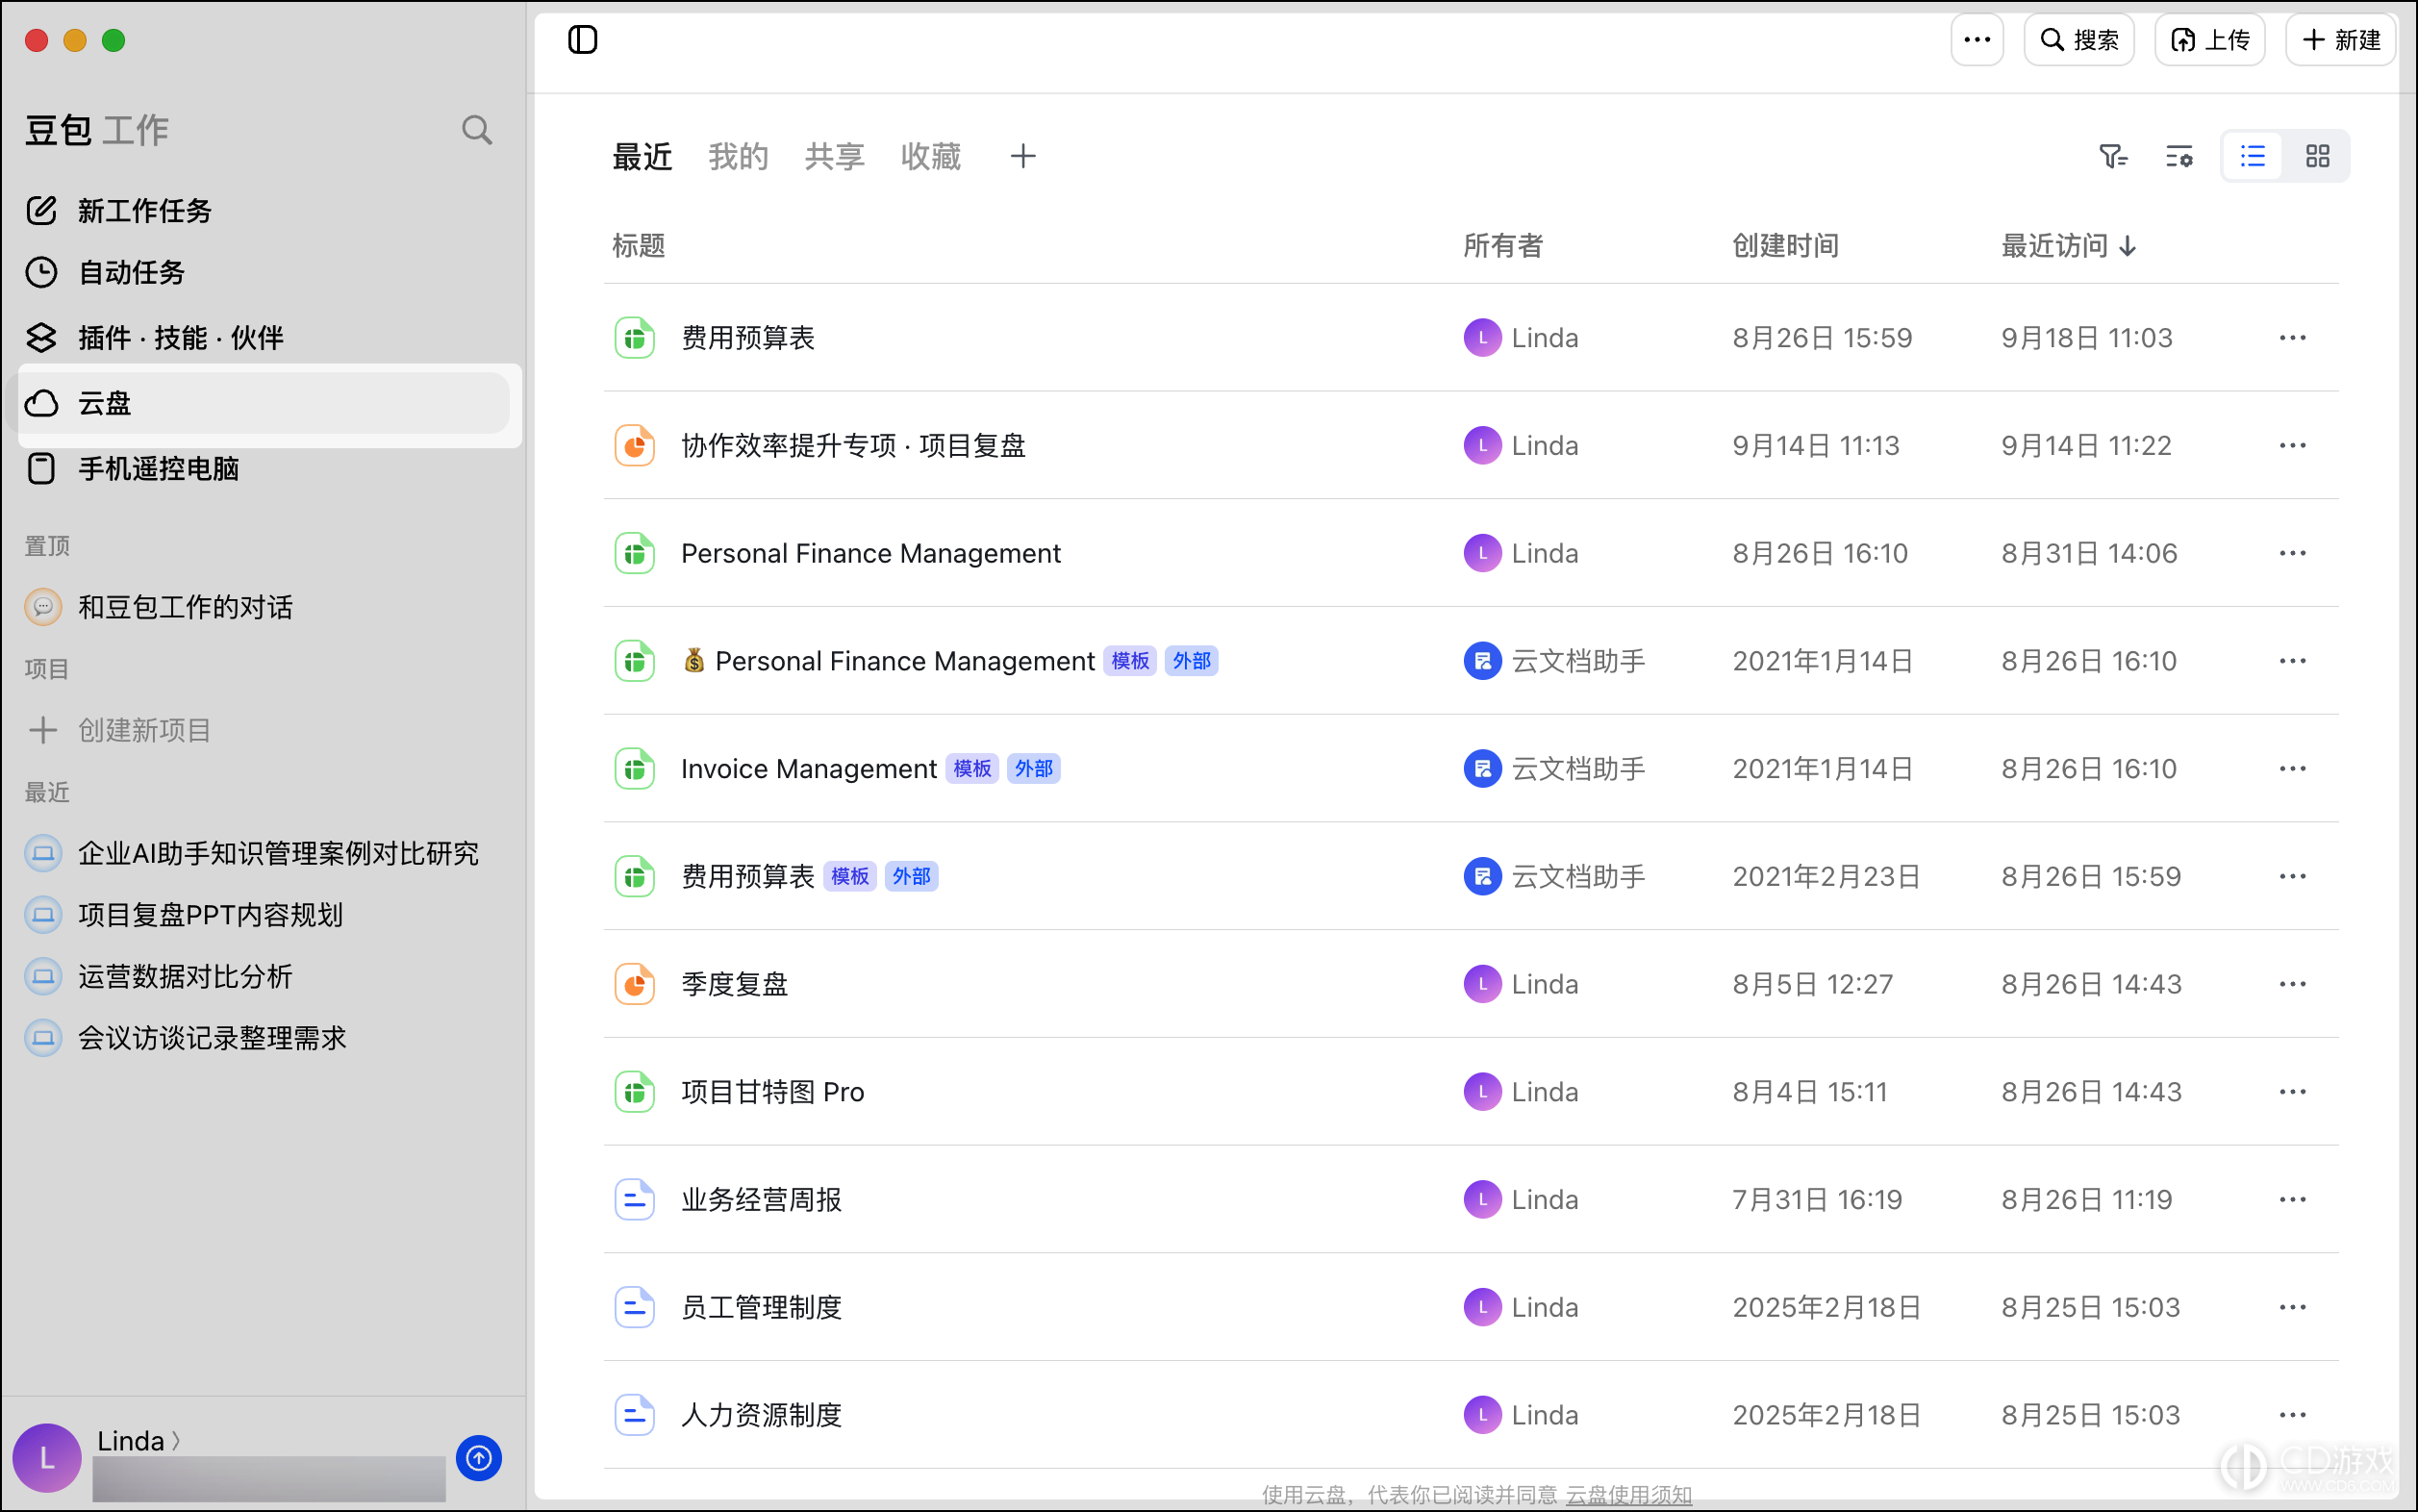Open 自动任务 in sidebar
This screenshot has height=1512, width=2418.
click(264, 272)
